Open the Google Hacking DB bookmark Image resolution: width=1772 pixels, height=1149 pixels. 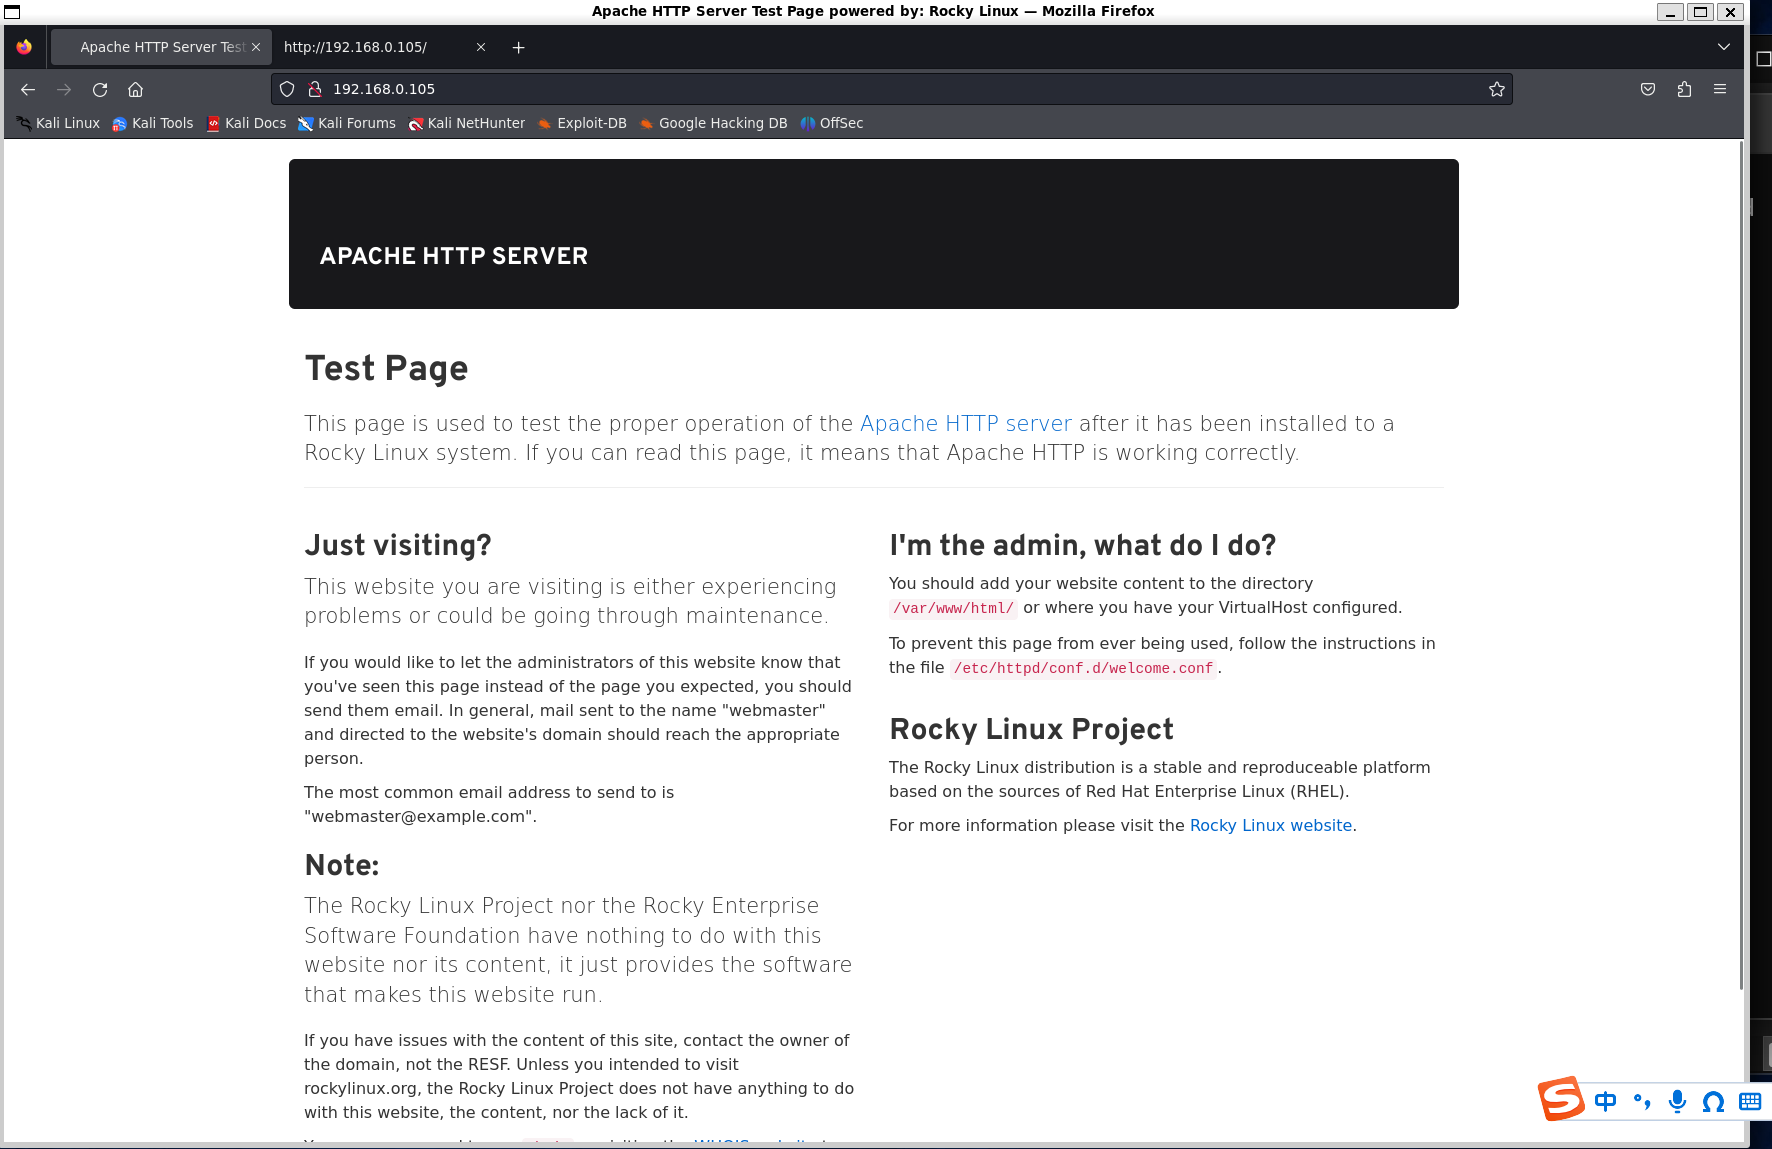714,123
